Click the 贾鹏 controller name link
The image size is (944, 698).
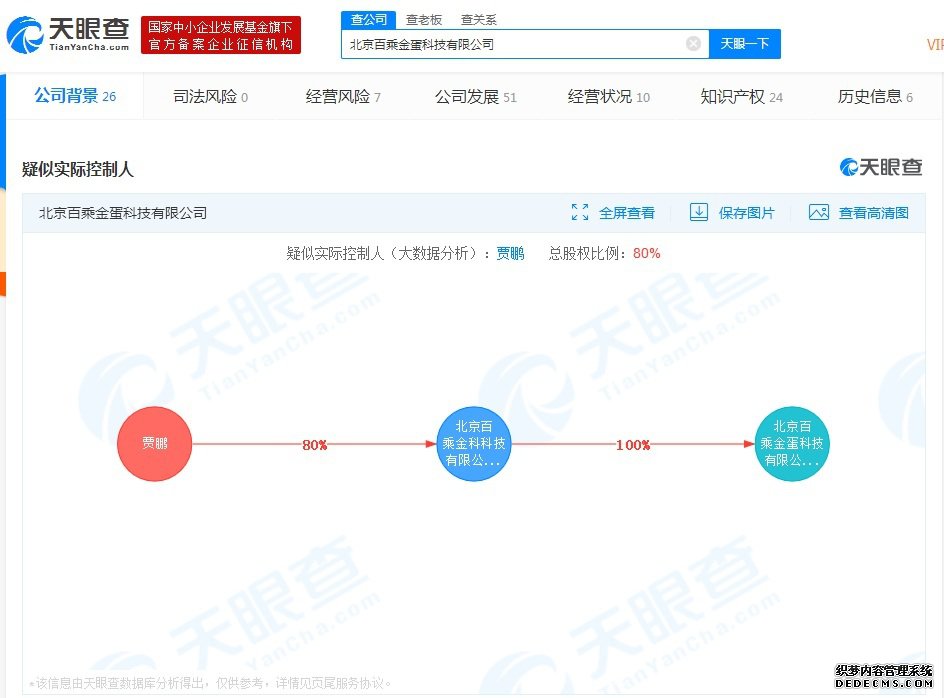click(510, 254)
